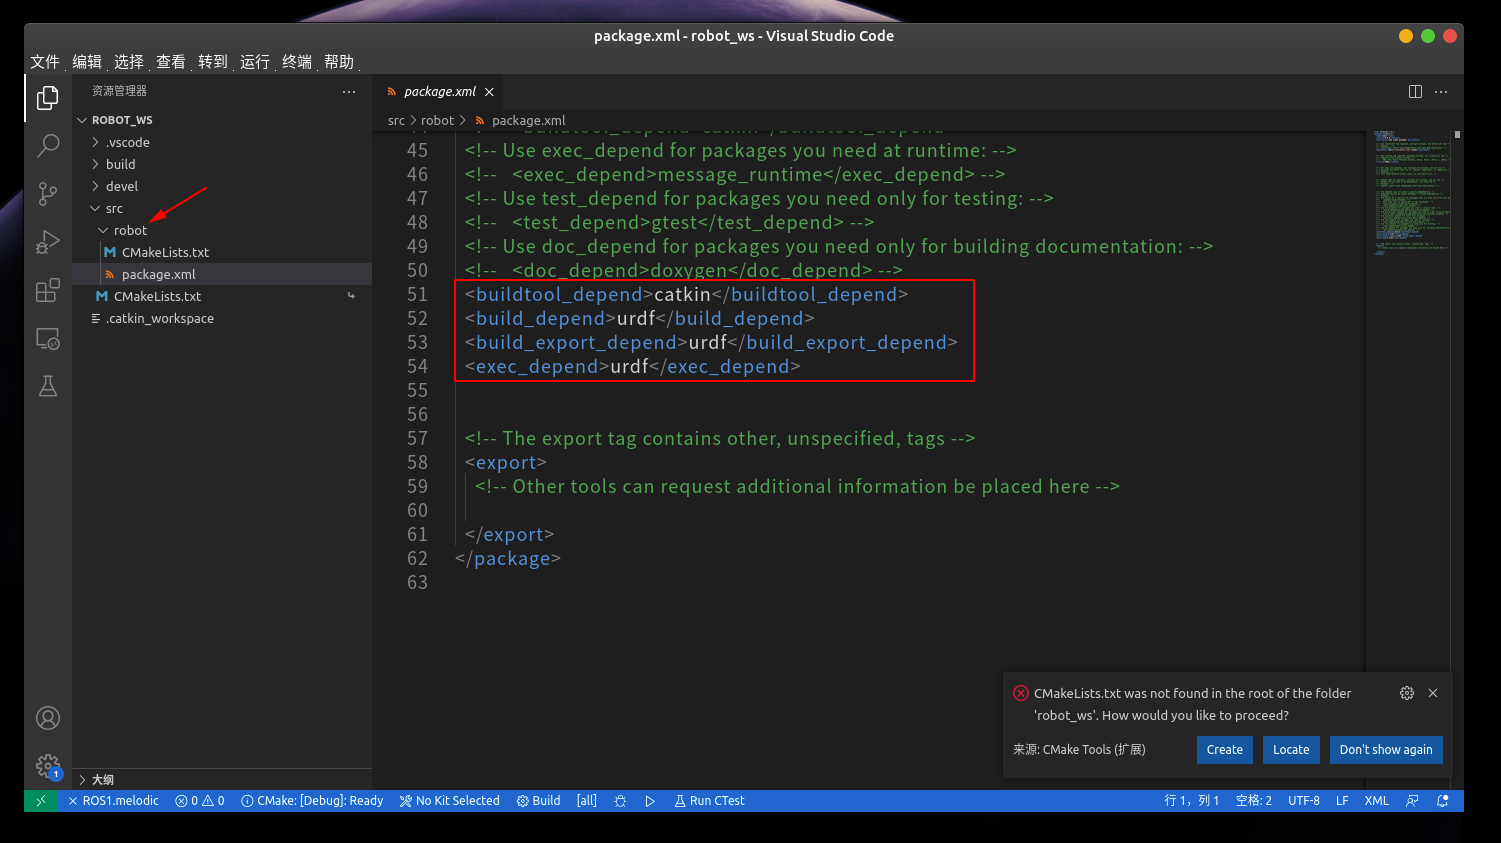
Task: Open the Accounts icon
Action: pos(48,718)
